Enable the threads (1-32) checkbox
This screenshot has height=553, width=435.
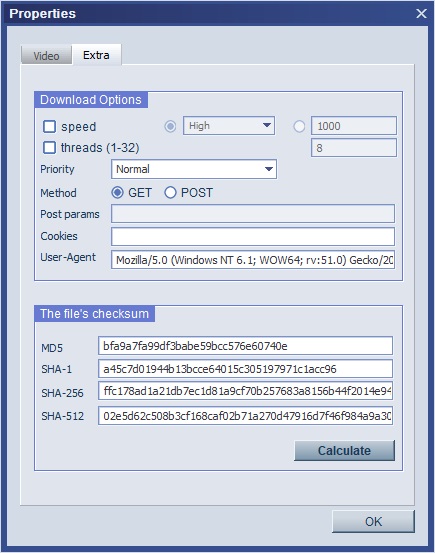[49, 147]
